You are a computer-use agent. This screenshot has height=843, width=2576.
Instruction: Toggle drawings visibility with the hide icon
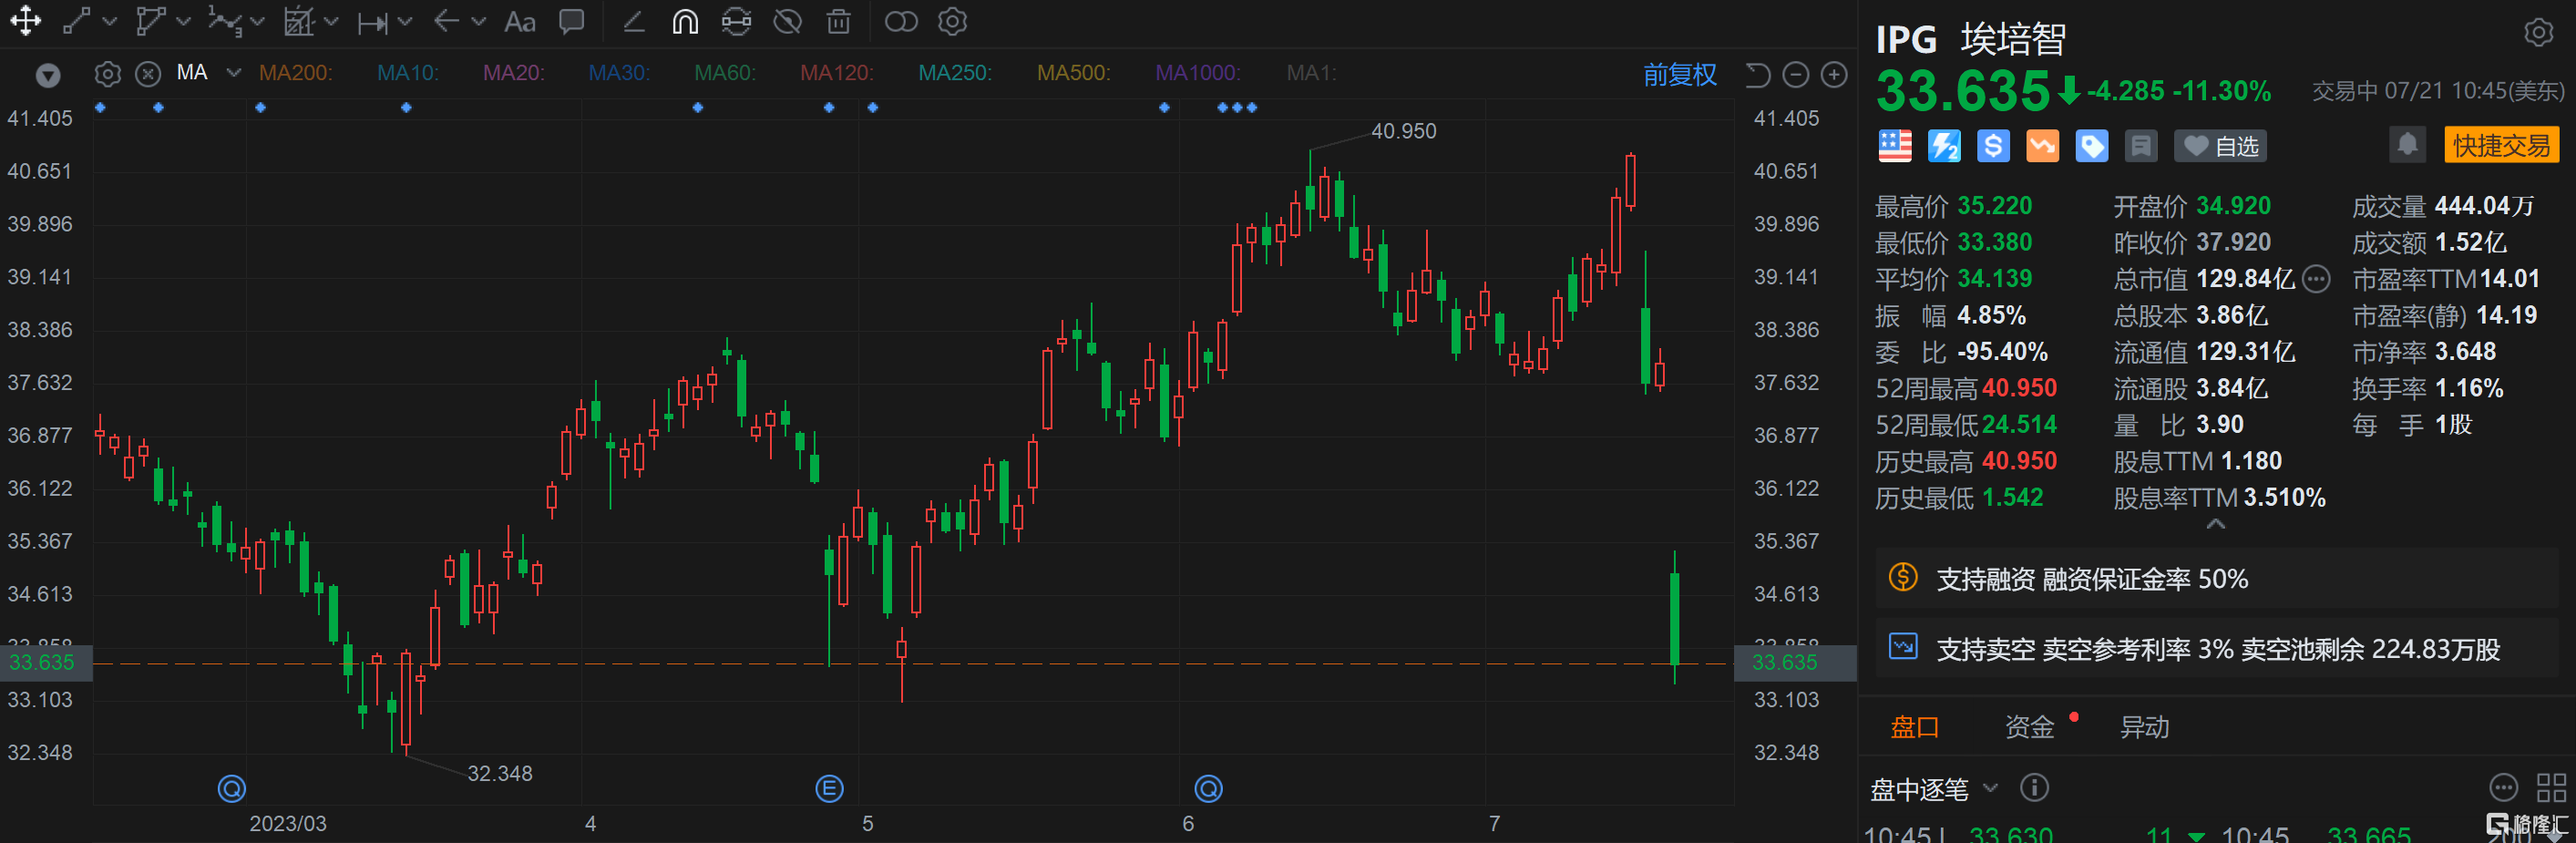788,22
